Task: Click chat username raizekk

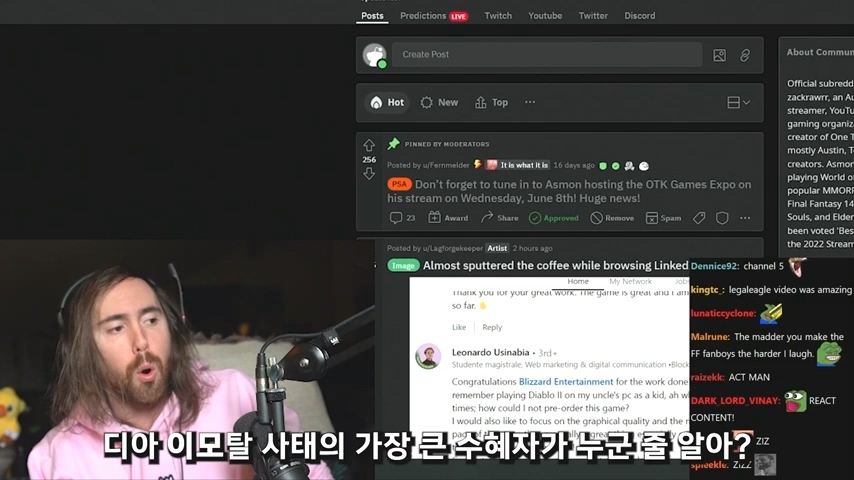Action: coord(707,377)
